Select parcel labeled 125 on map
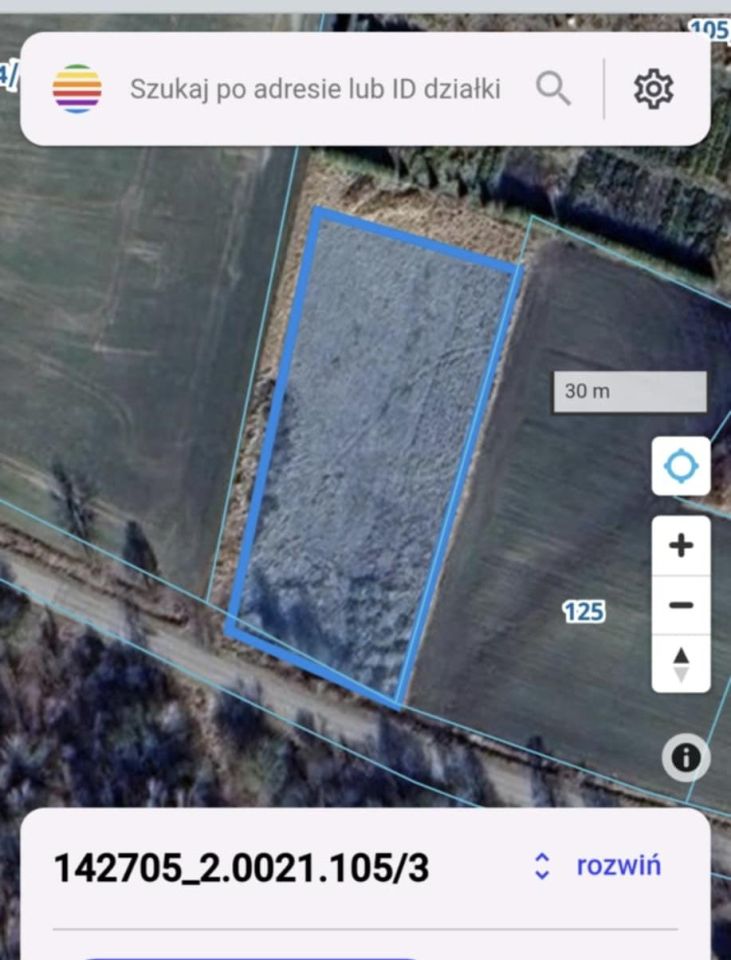Viewport: 731px width, 960px height. pos(584,611)
